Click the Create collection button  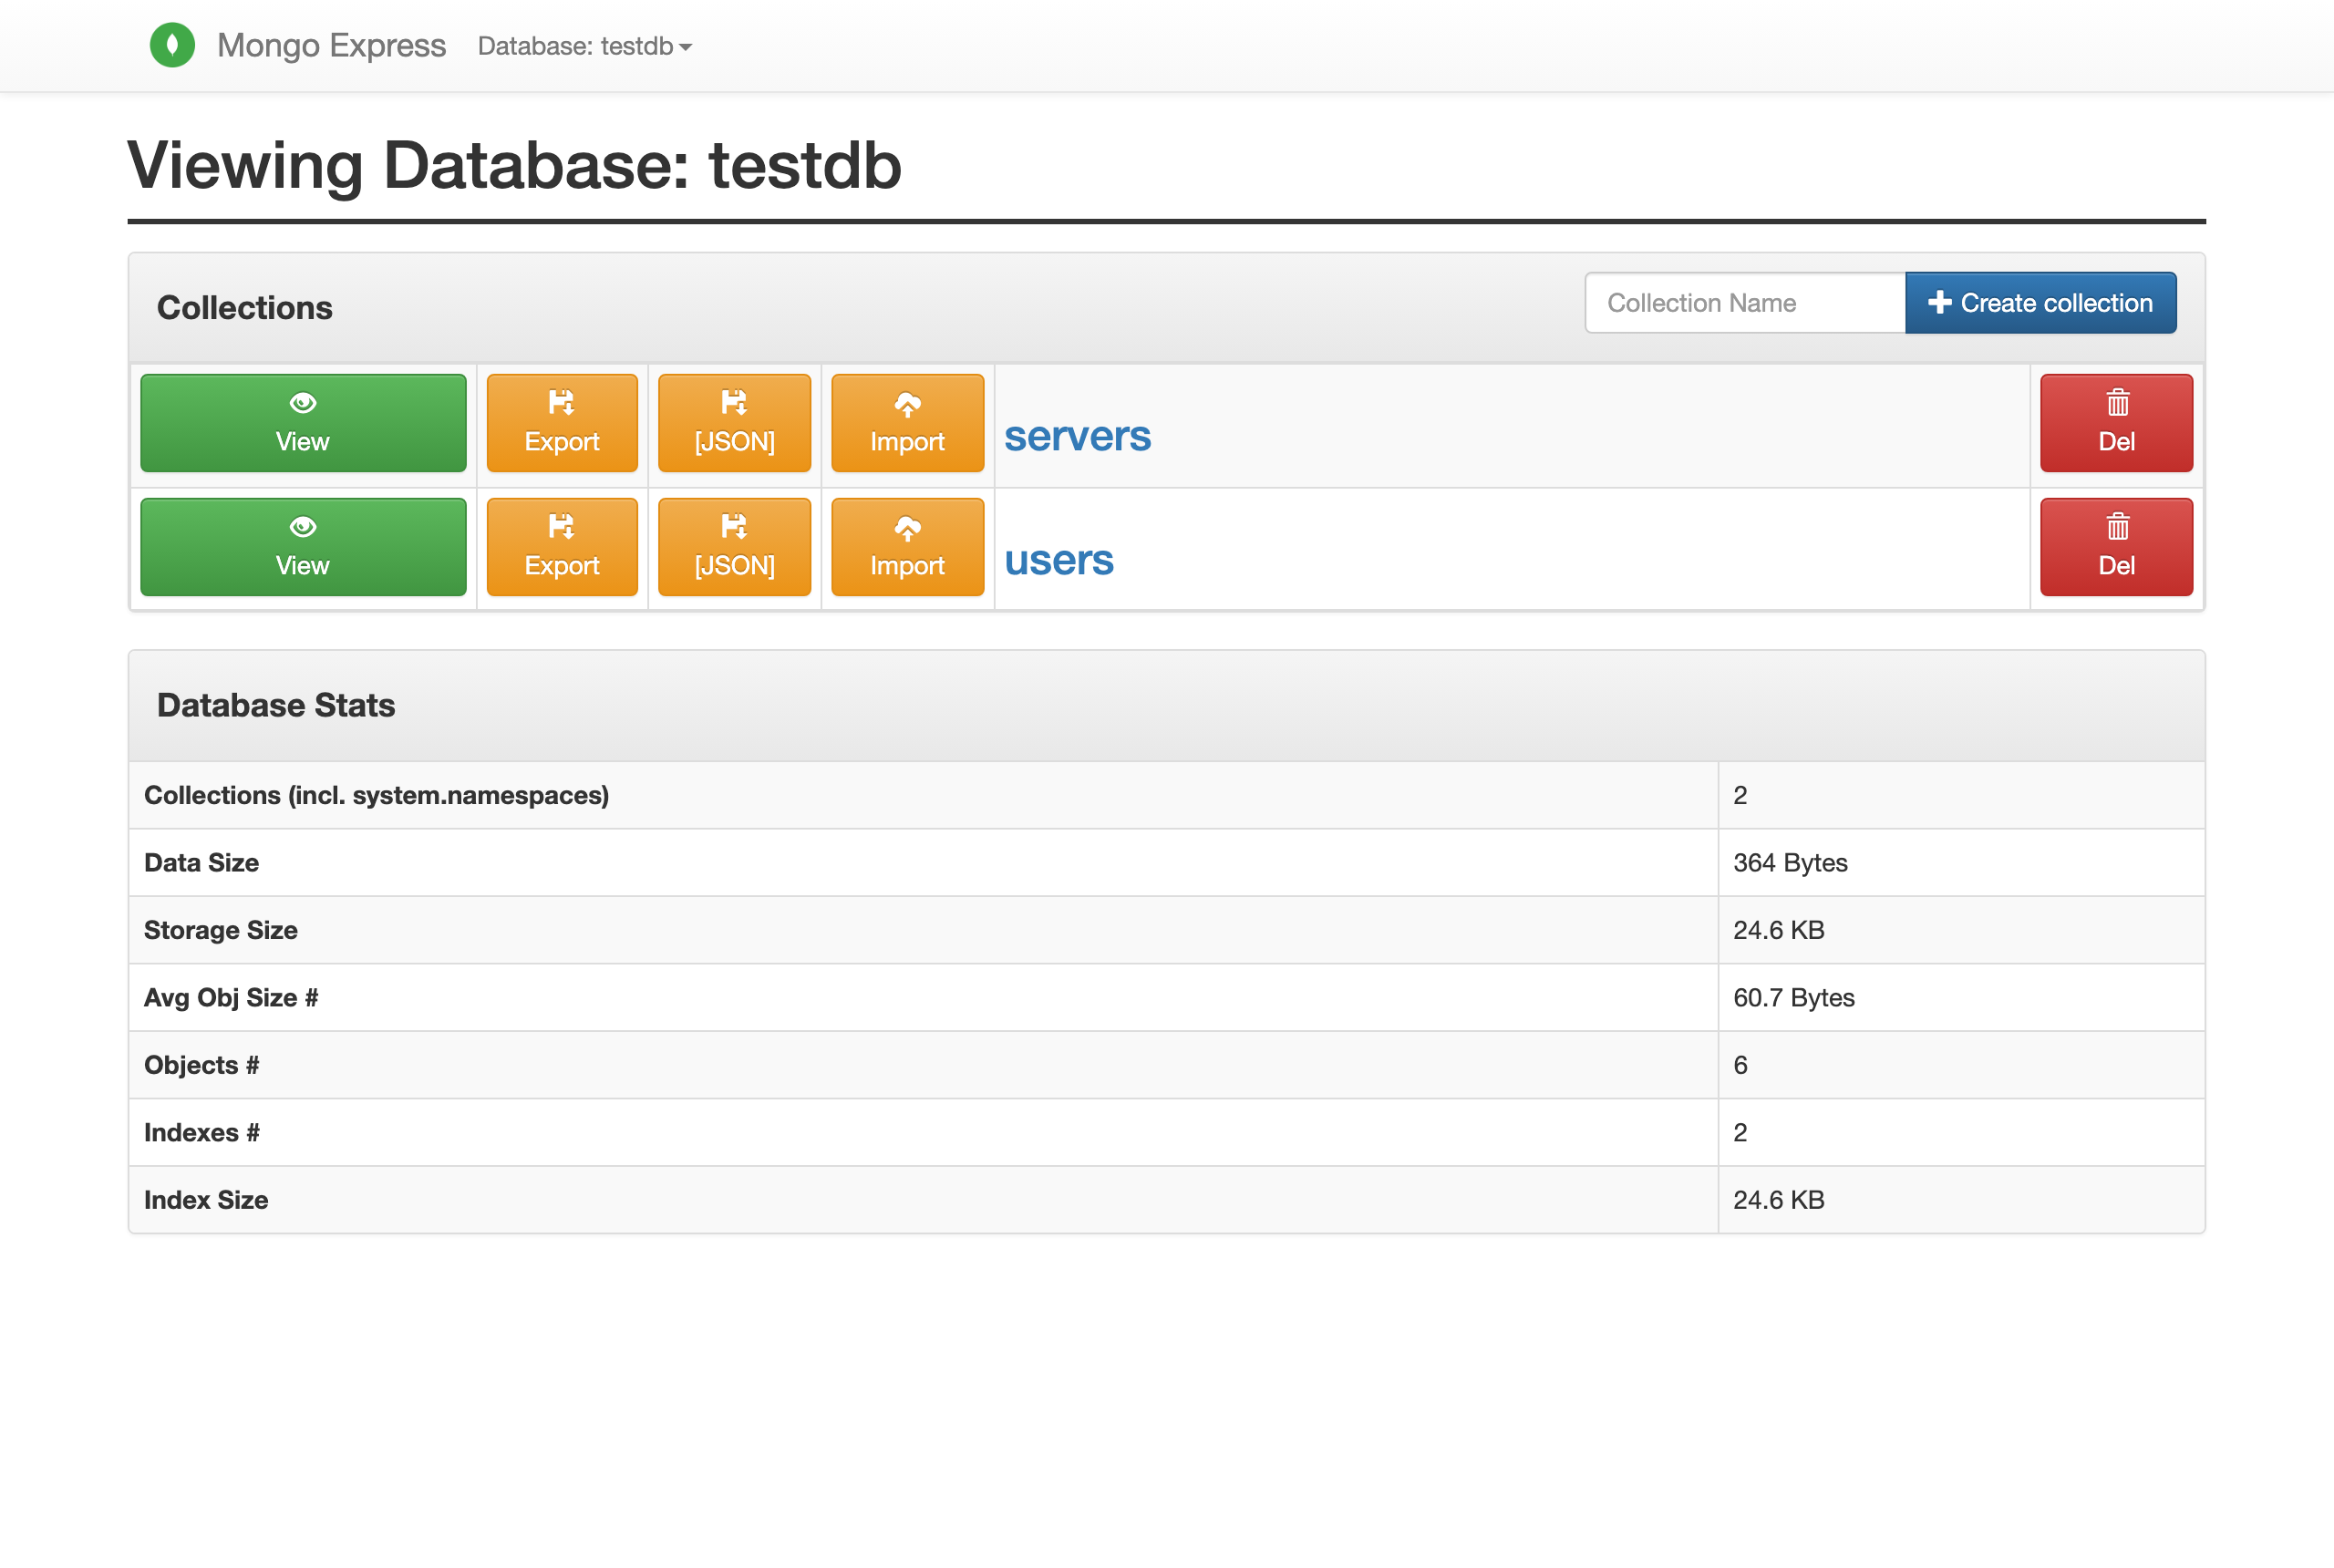point(2040,303)
